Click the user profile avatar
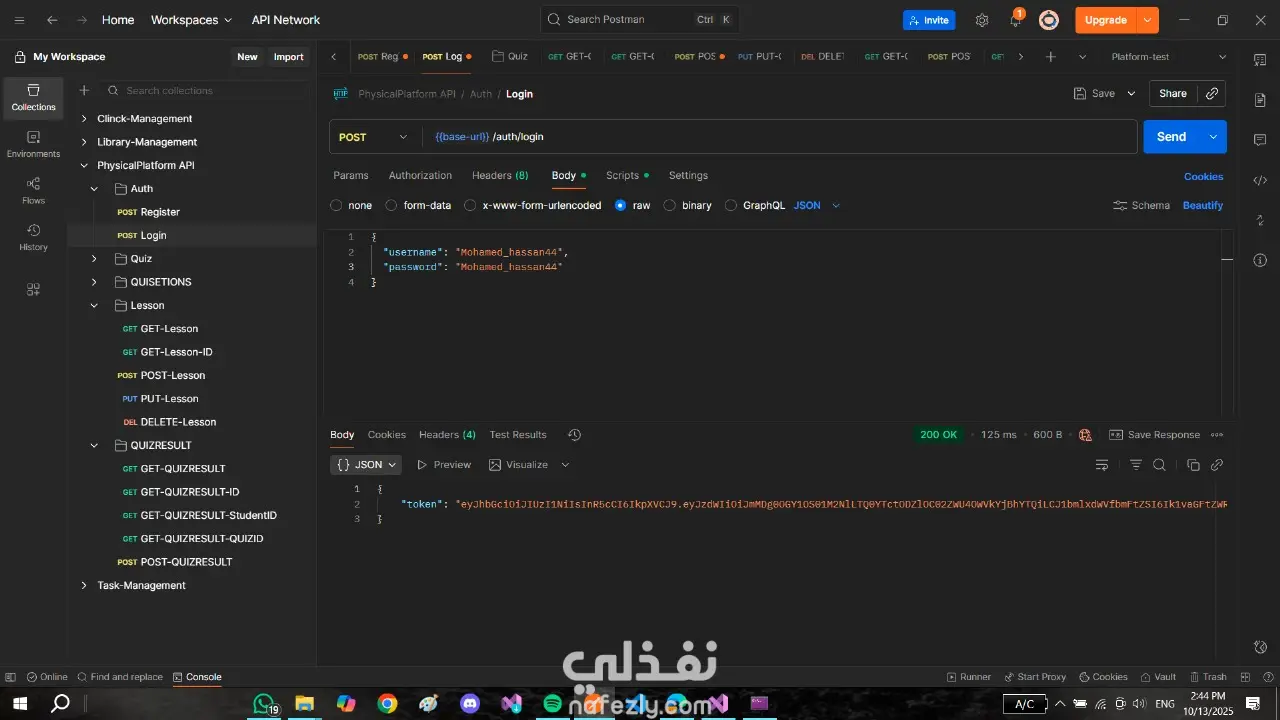 tap(1049, 20)
